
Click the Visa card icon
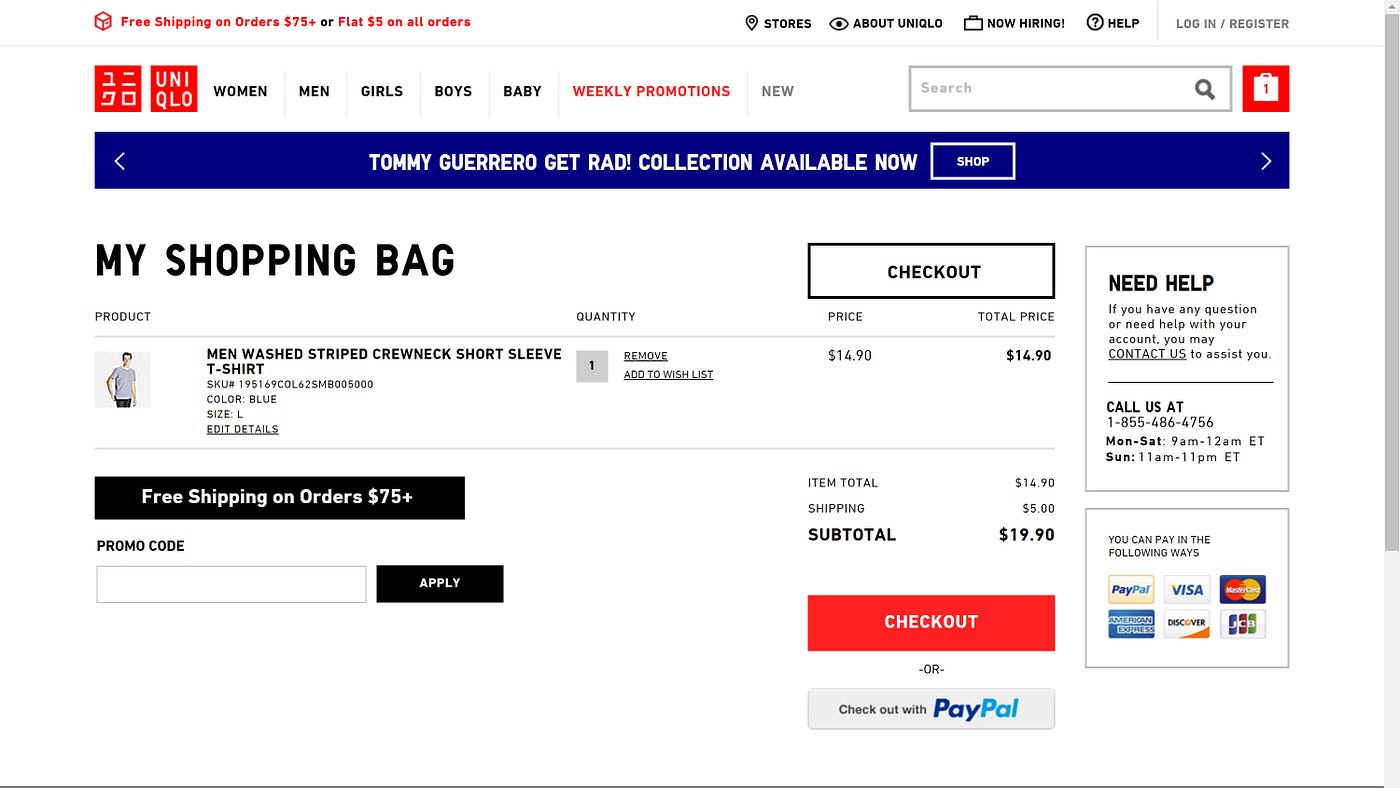click(x=1187, y=589)
